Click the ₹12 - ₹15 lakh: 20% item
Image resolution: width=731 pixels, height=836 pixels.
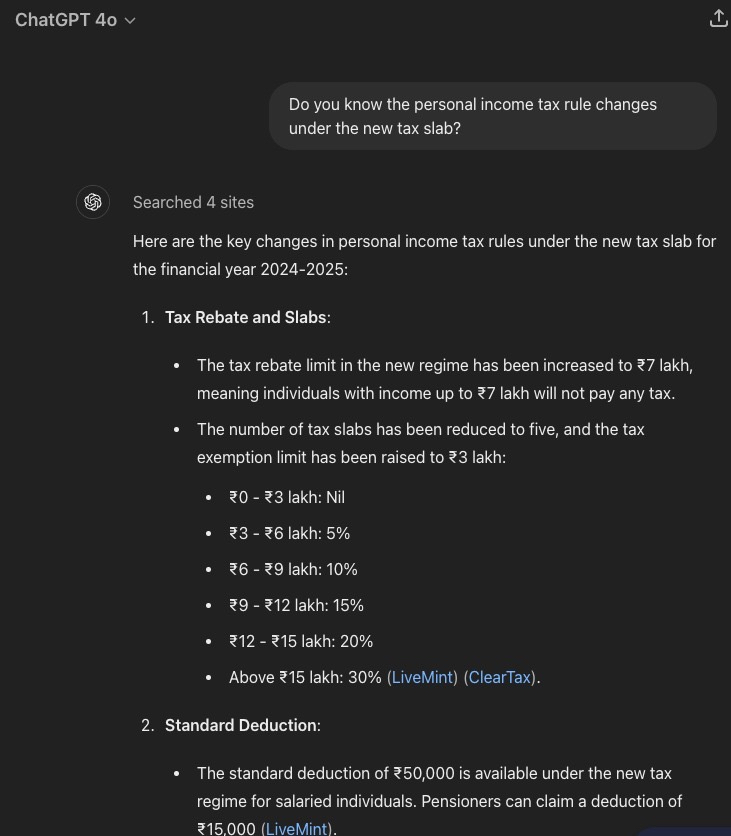pos(301,641)
